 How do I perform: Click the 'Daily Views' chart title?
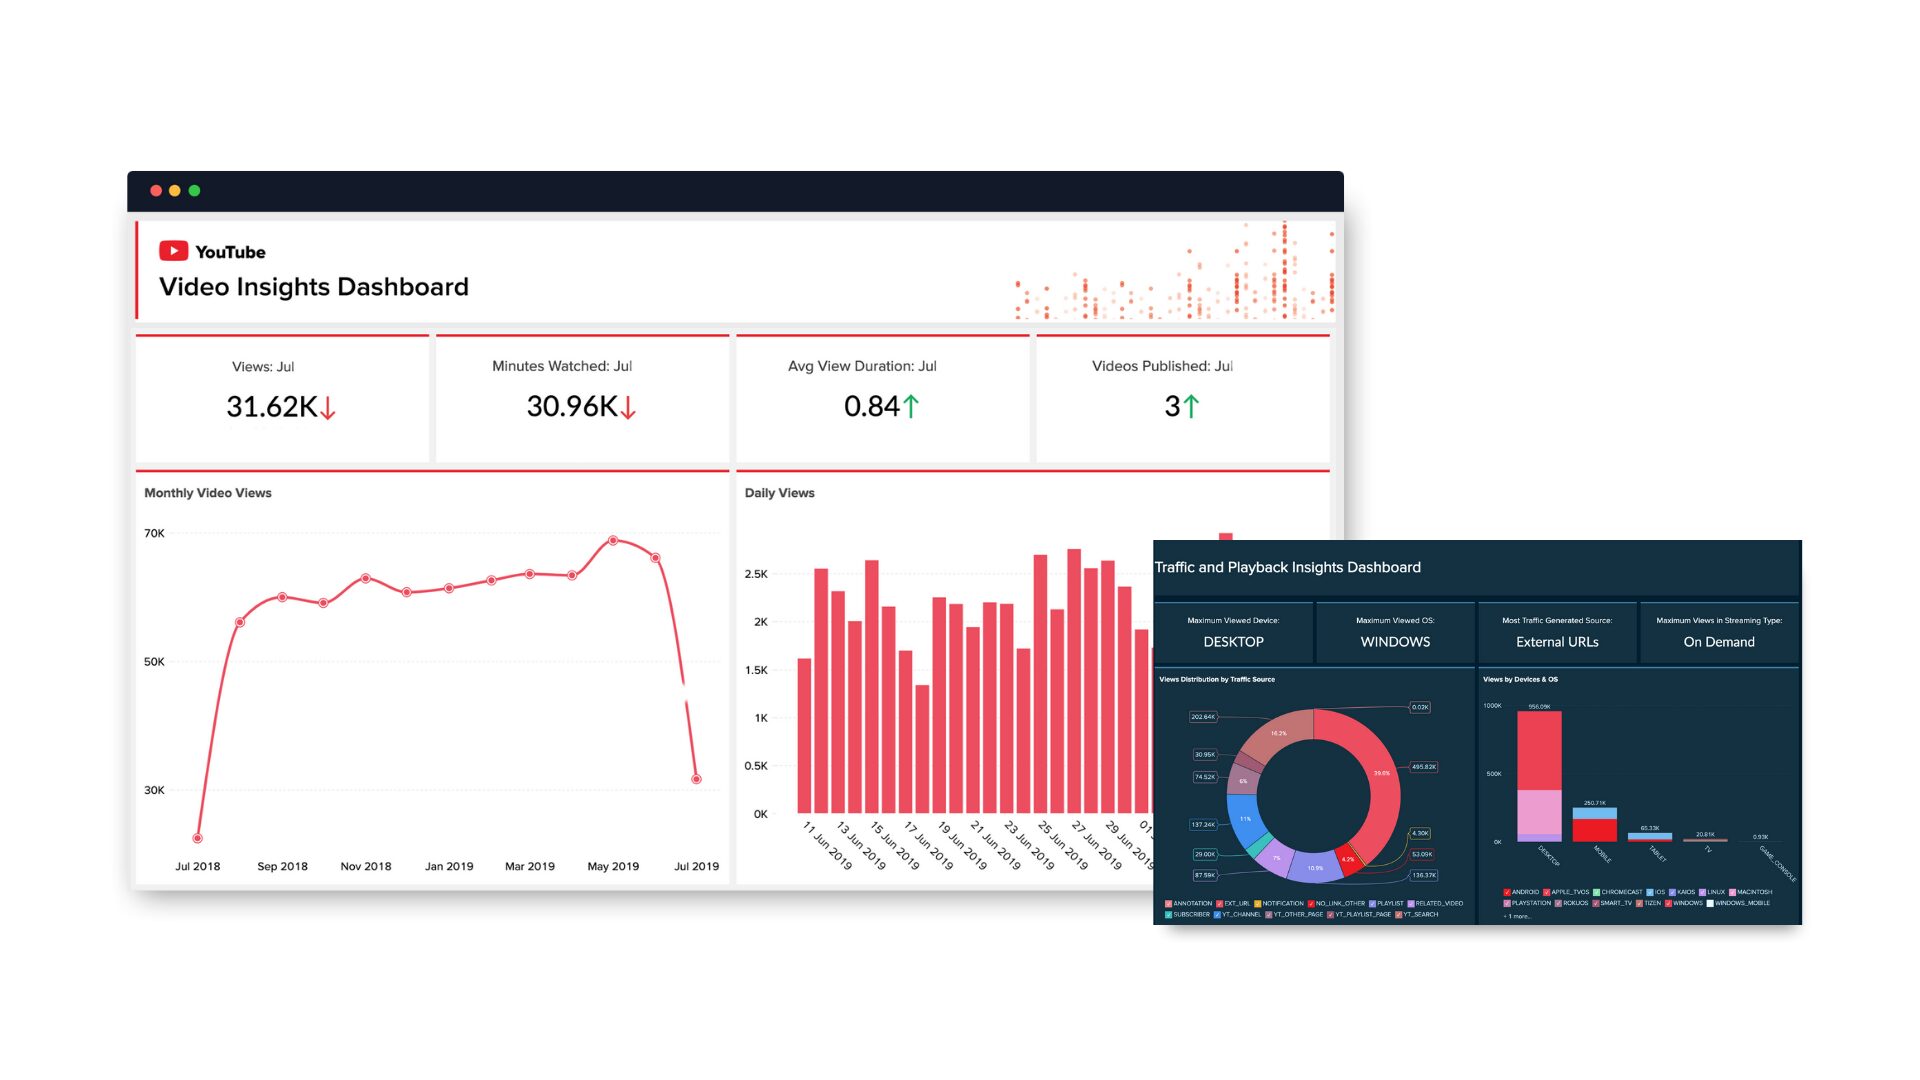click(779, 493)
